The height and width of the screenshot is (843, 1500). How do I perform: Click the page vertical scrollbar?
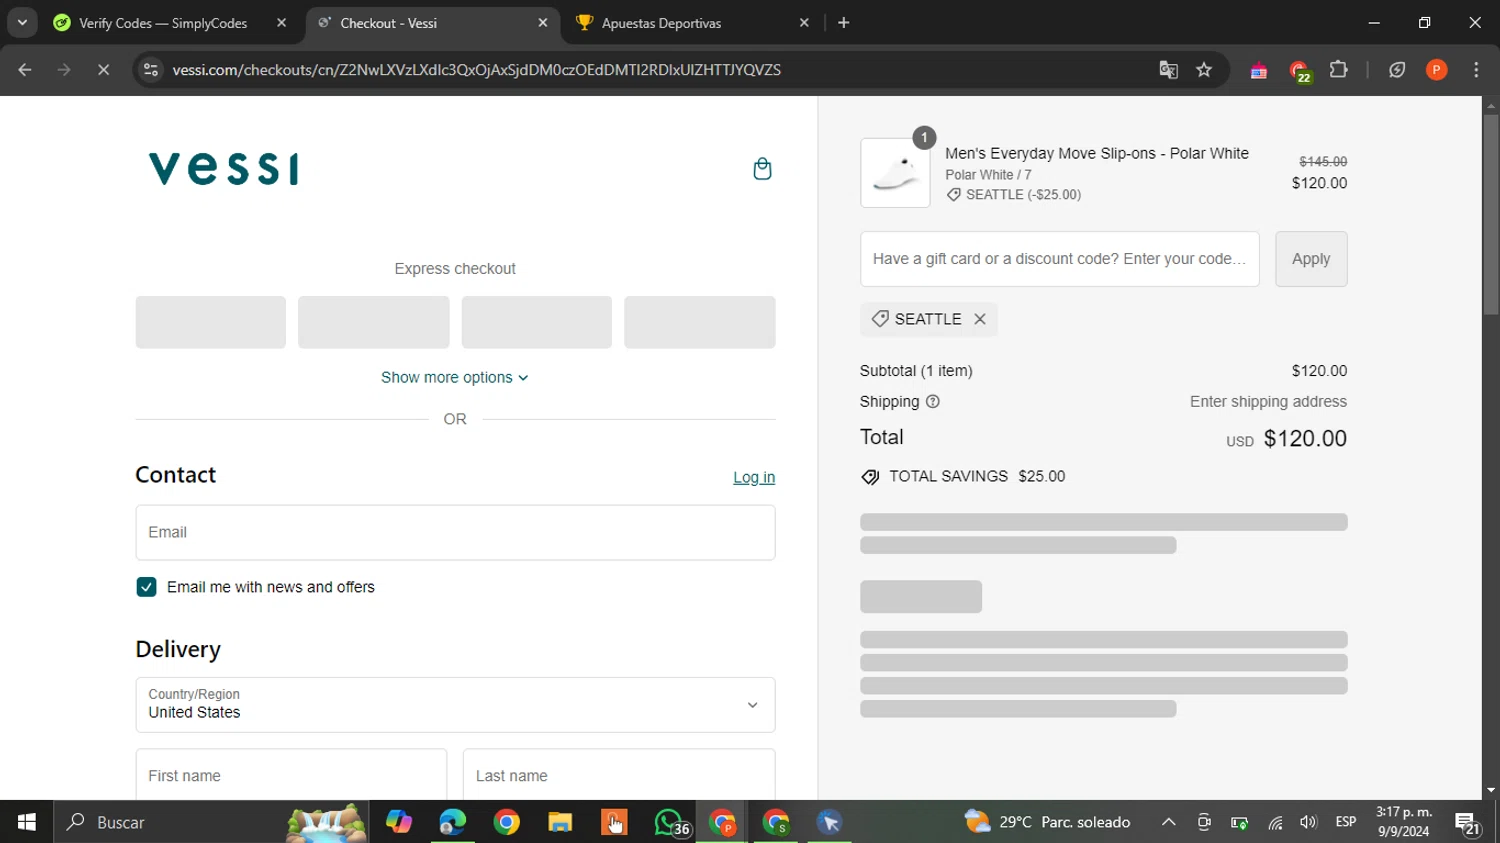pos(1491,215)
